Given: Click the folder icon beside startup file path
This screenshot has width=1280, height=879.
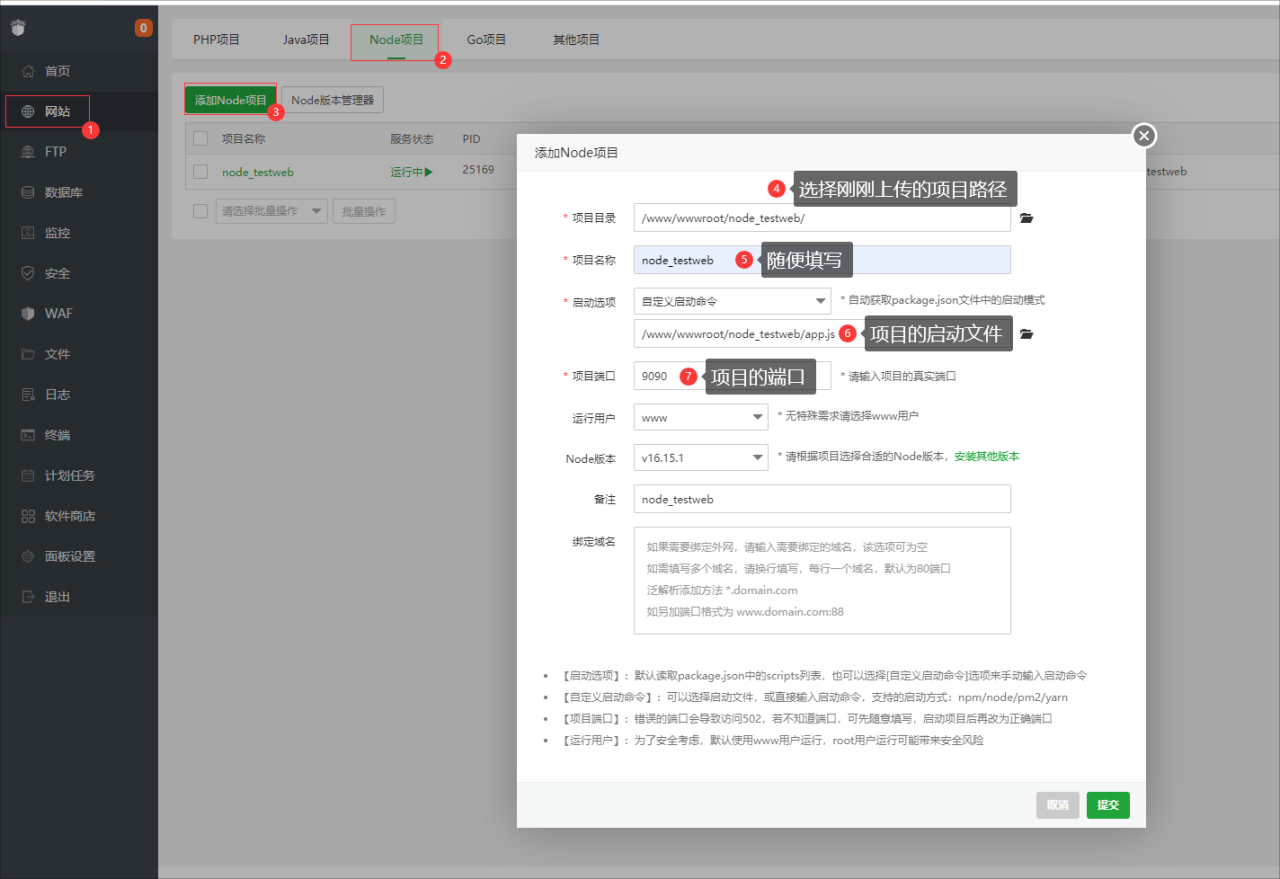Looking at the screenshot, I should 1026,334.
